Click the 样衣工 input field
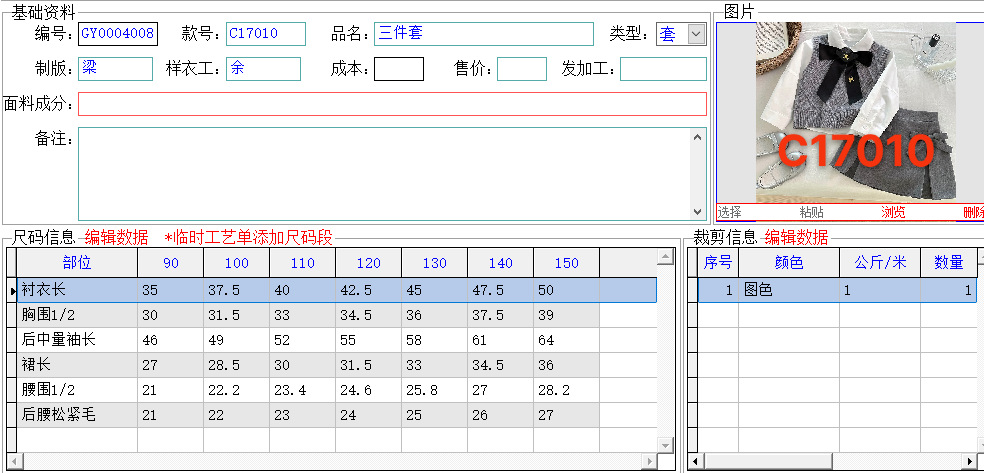984x473 pixels. click(264, 69)
